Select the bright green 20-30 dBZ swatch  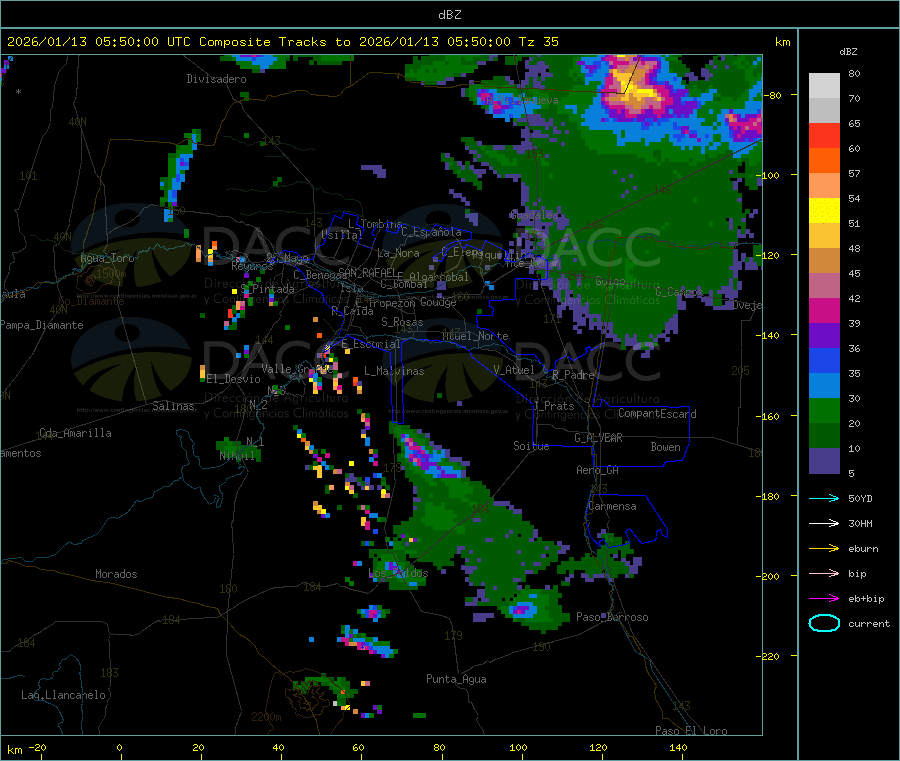coord(824,411)
